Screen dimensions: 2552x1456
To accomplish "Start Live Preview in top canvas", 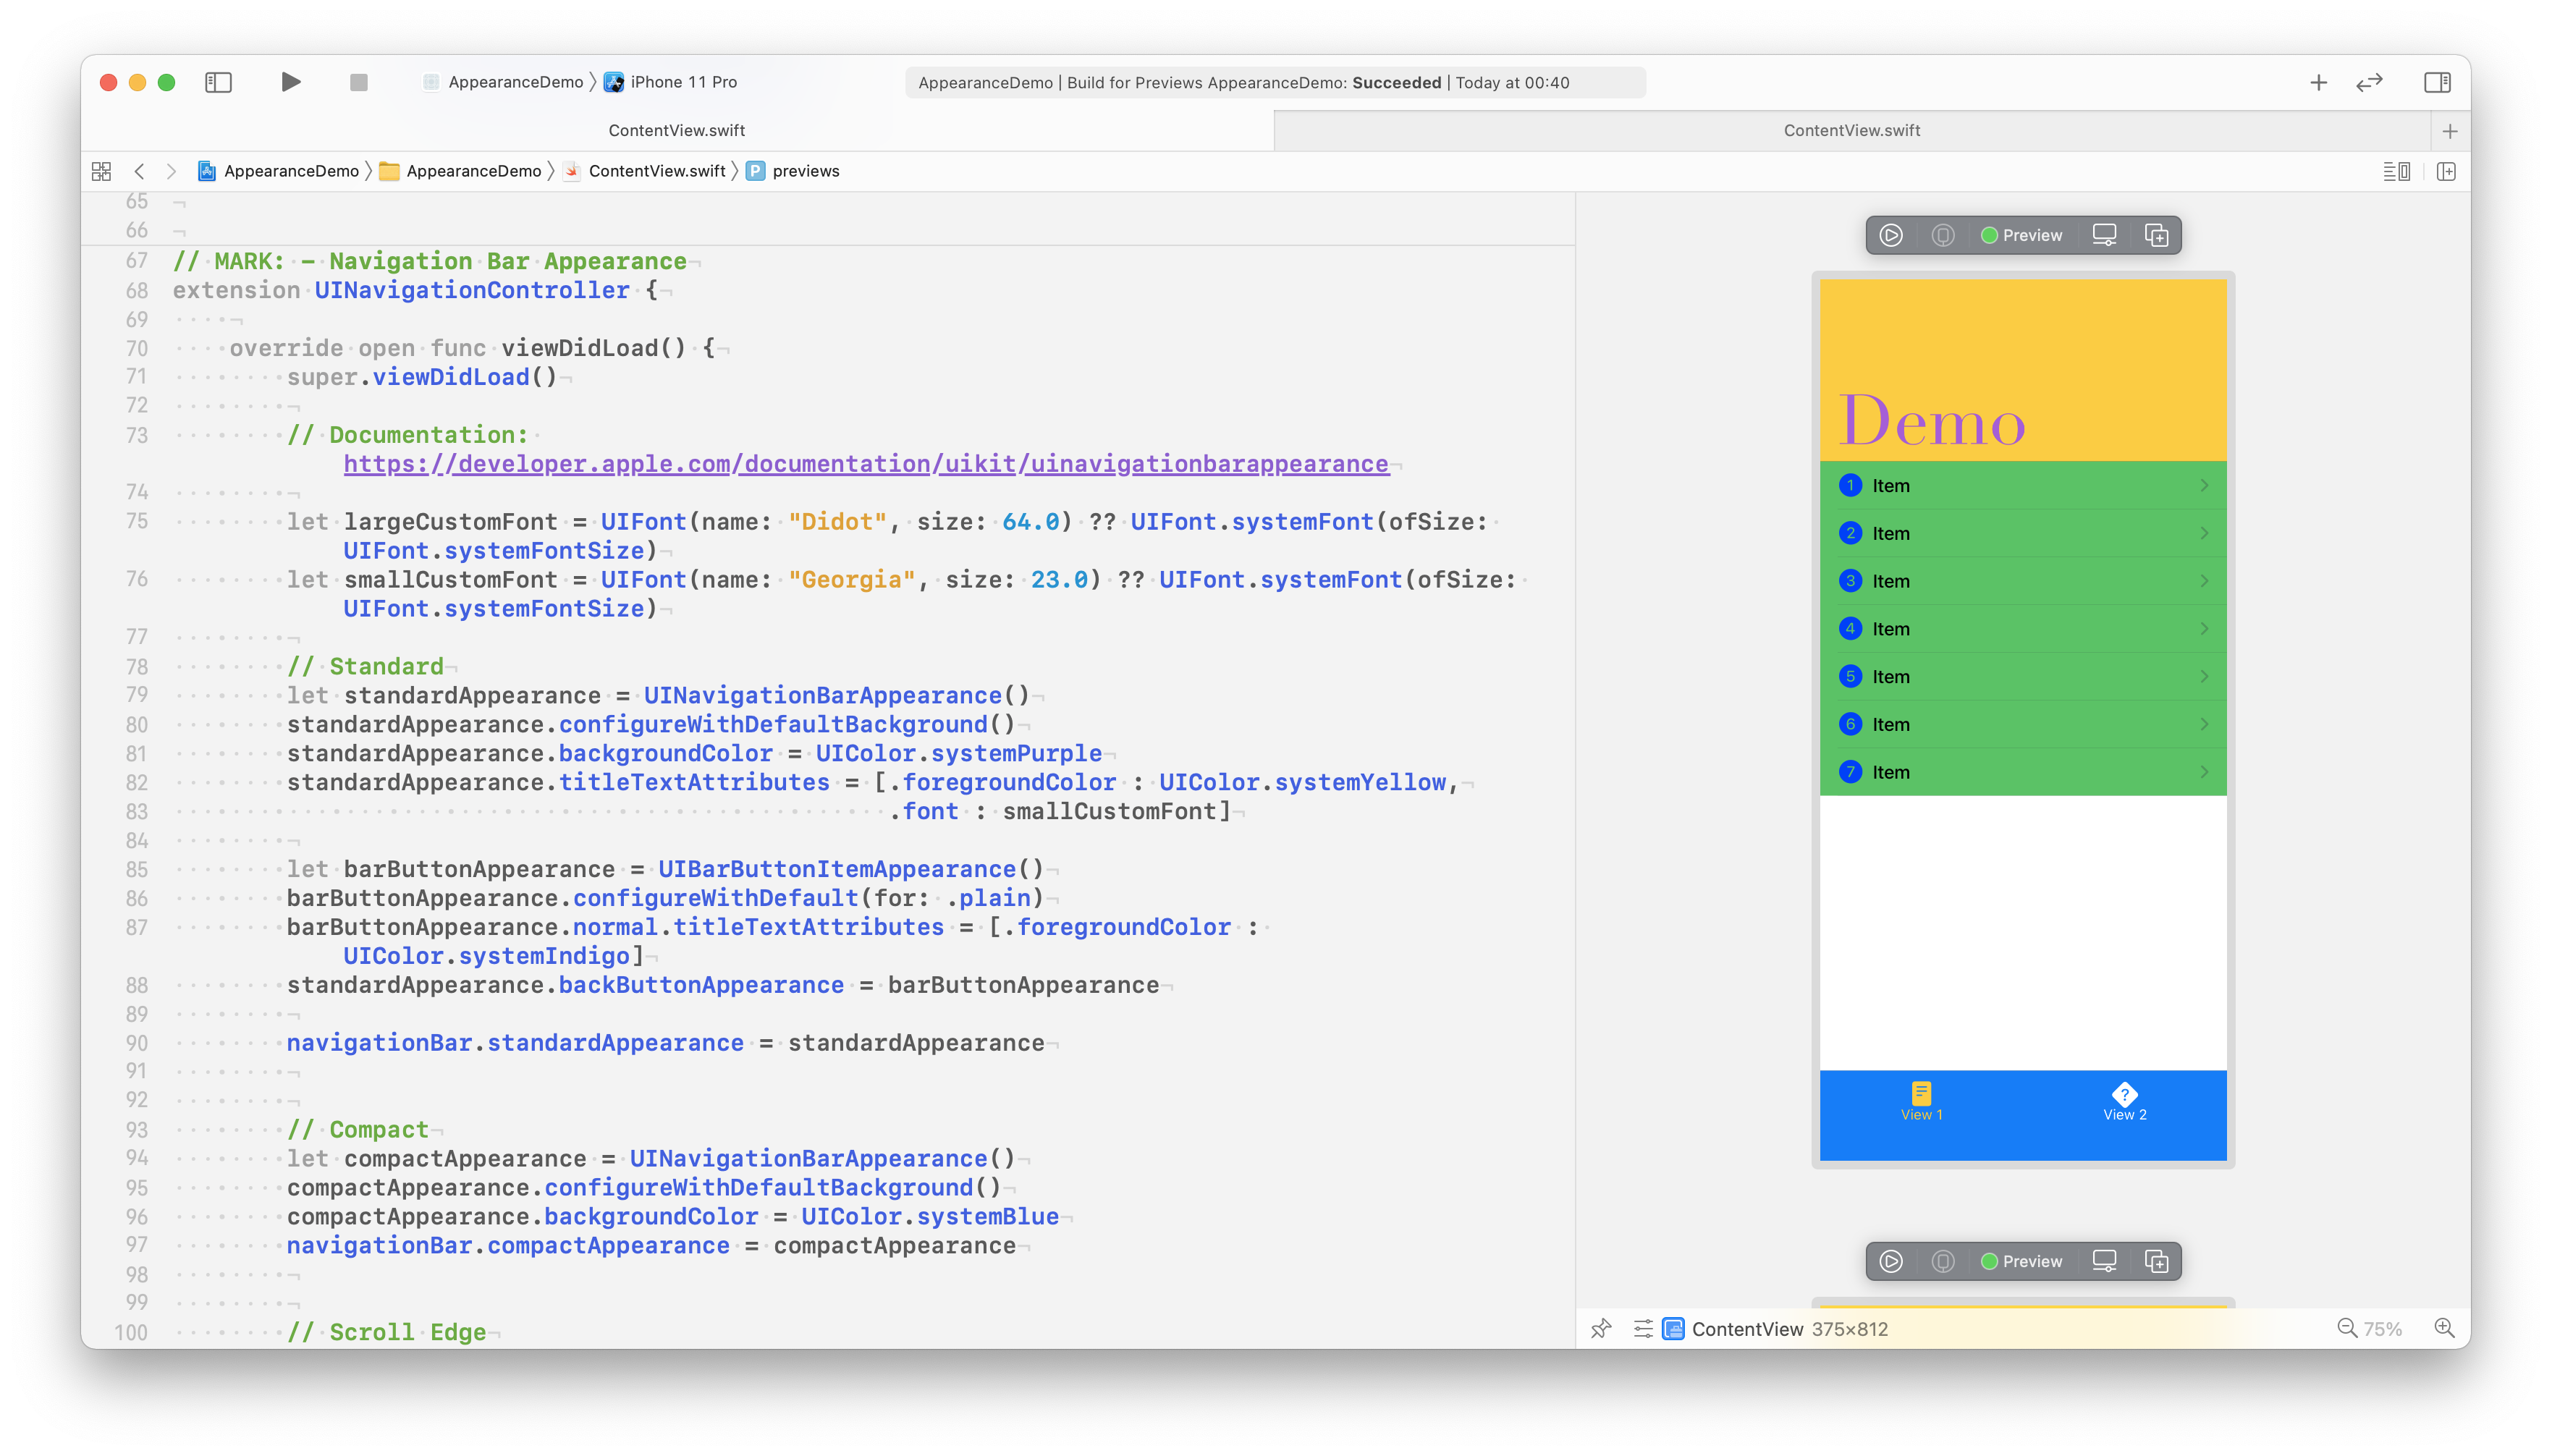I will click(1890, 235).
